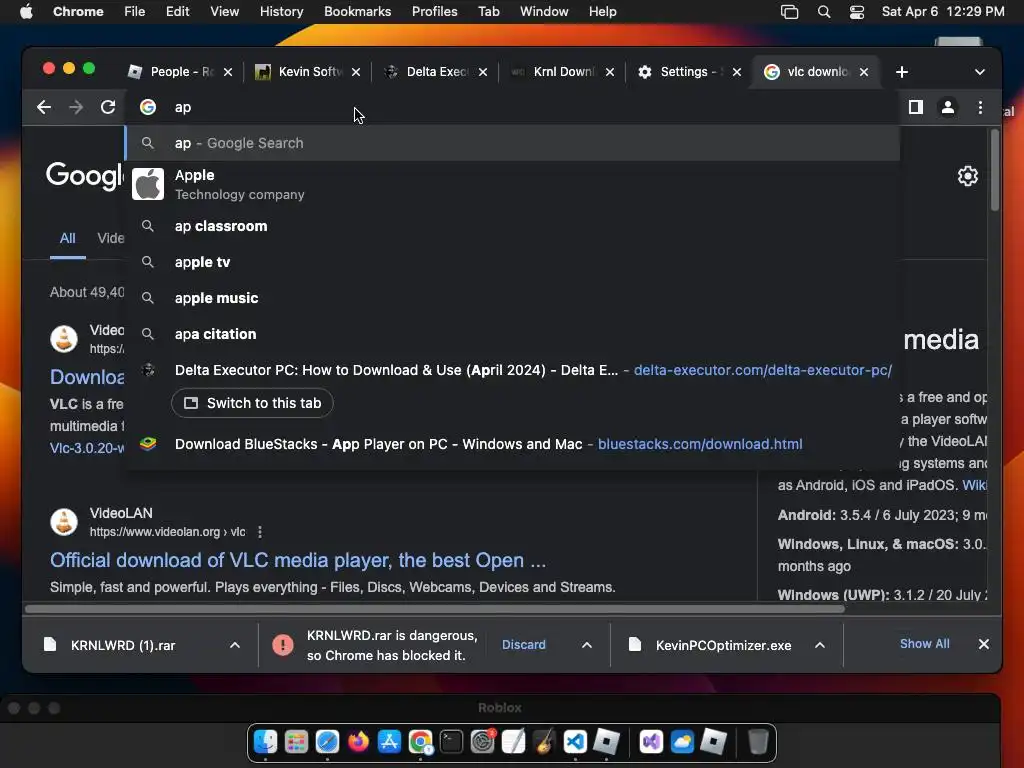Select the 'apple music' suggestion
The image size is (1024, 768).
tap(512, 298)
